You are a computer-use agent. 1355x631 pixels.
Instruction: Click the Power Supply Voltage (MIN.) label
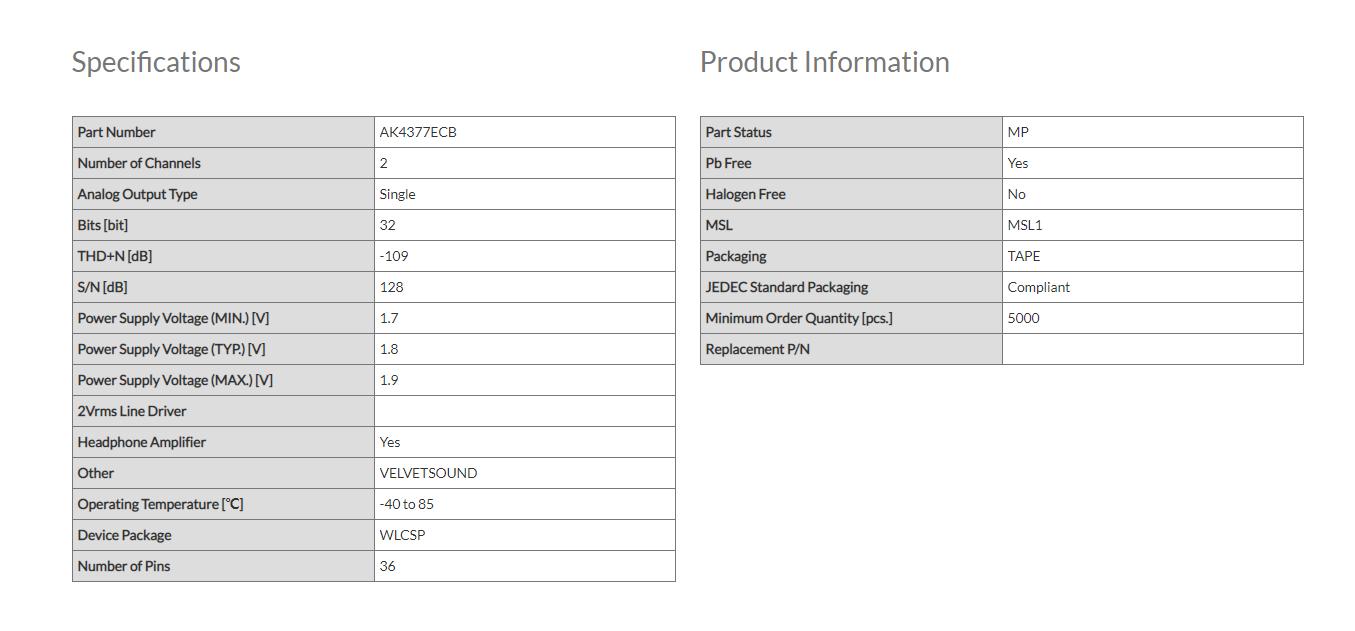coord(173,318)
